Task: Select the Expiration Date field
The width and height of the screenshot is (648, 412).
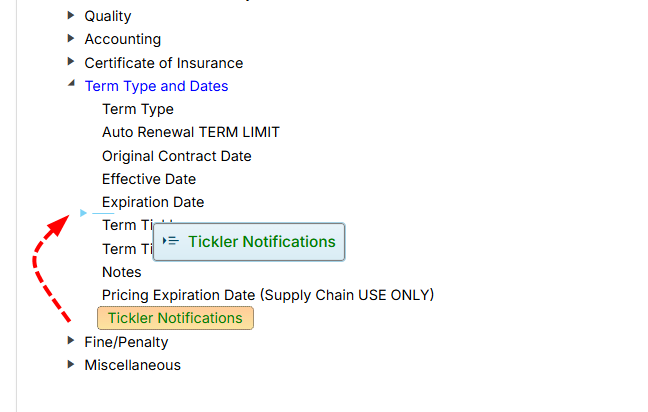Action: pos(152,202)
